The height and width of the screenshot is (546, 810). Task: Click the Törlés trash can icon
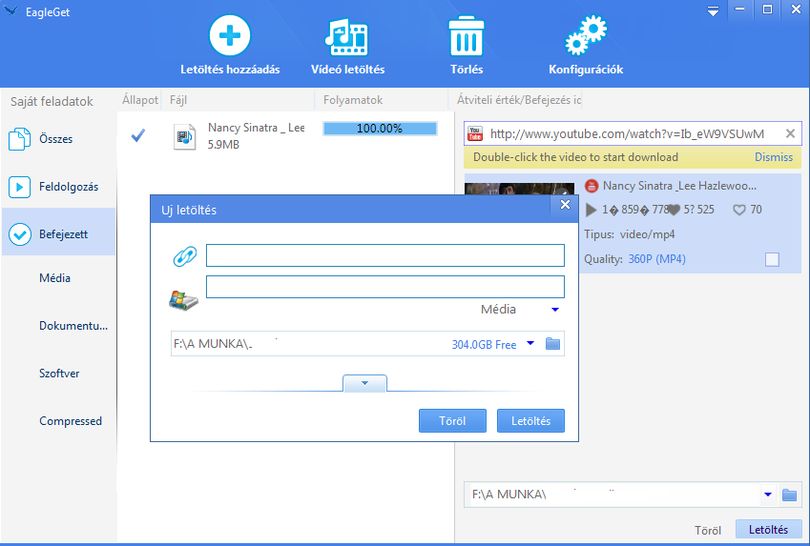[466, 36]
